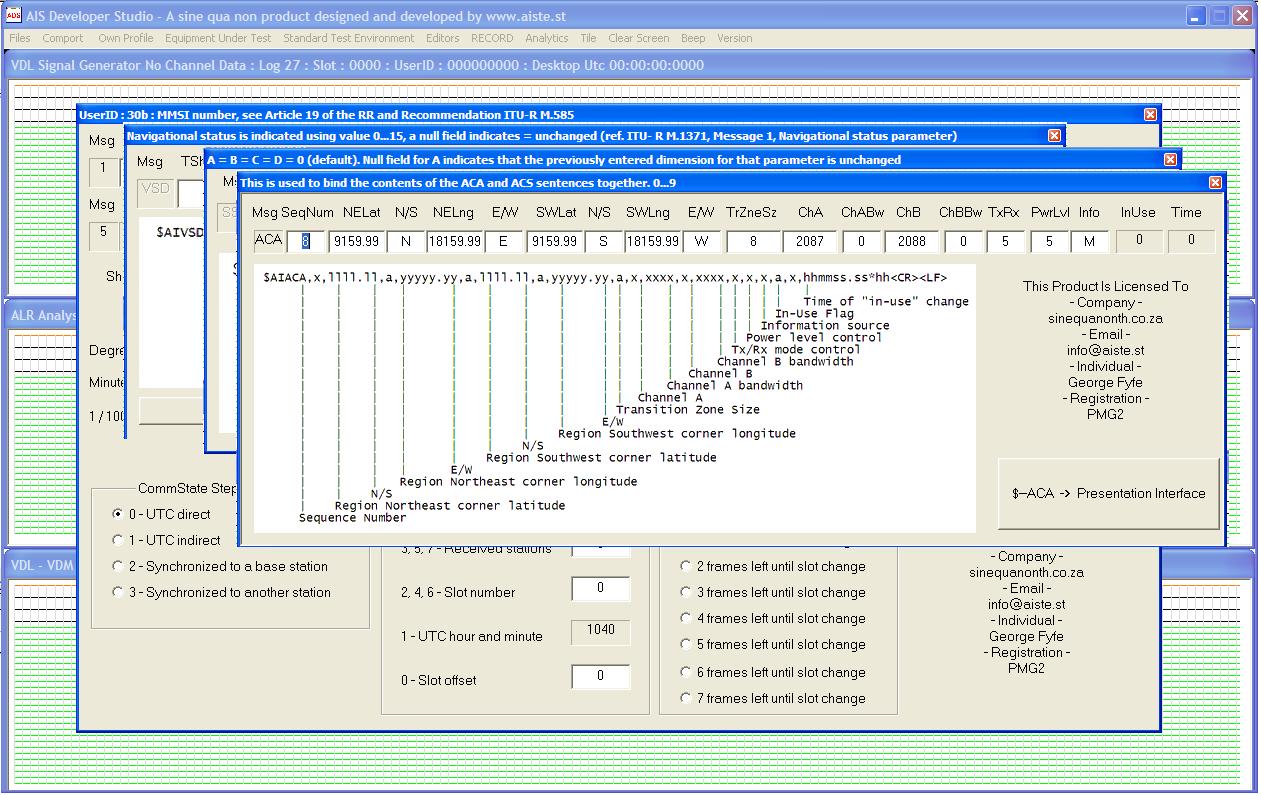Screen dimensions: 1261x795
Task: Open the Standard Test Environment menu
Action: (348, 38)
